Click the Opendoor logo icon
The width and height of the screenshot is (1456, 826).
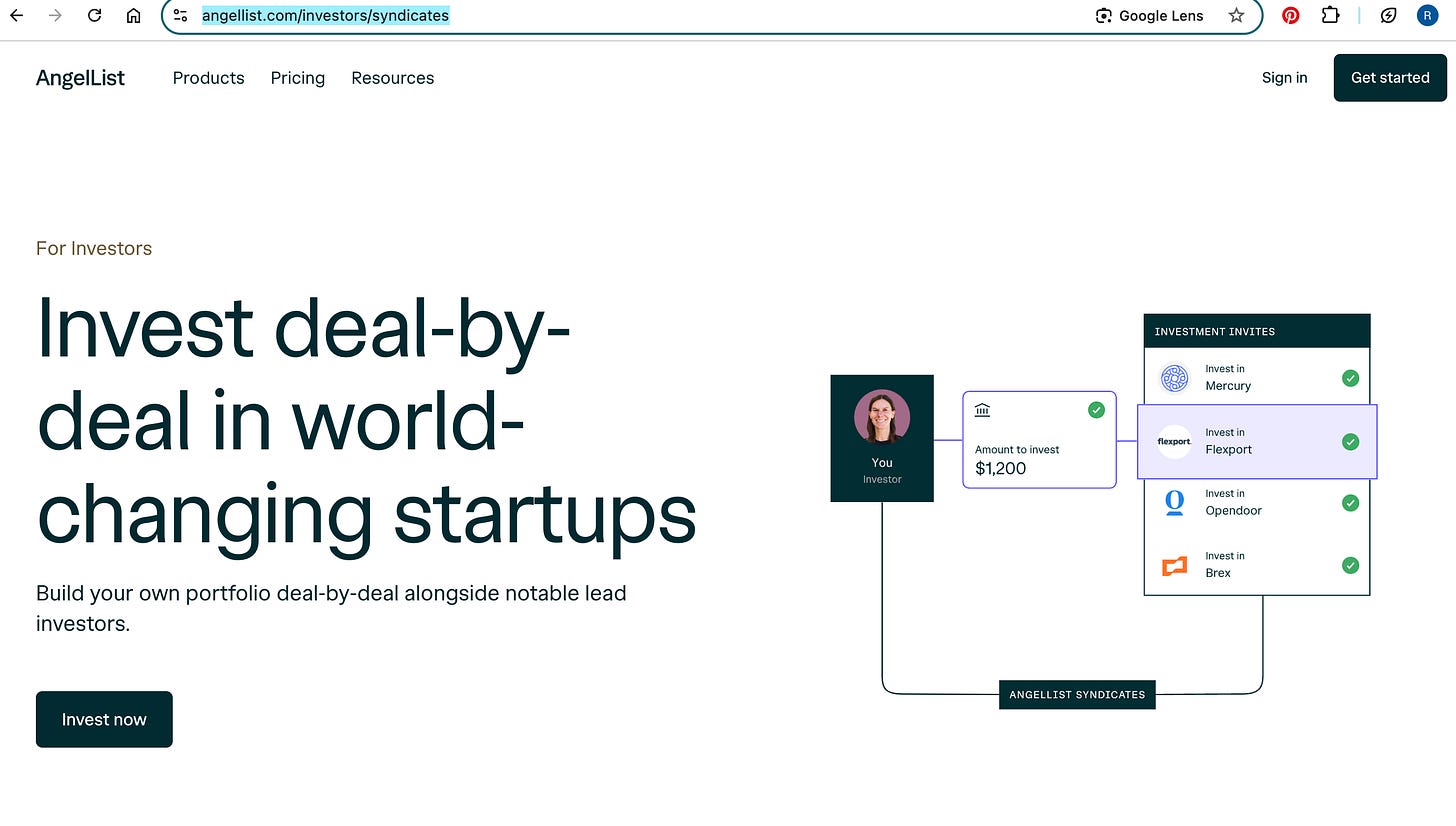tap(1174, 502)
